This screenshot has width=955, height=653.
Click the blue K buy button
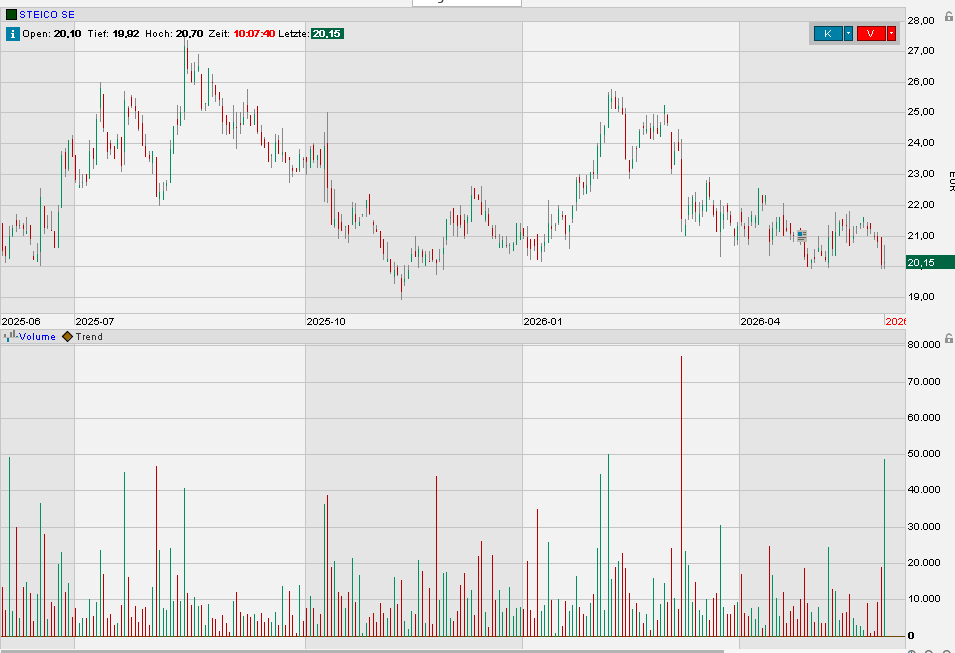click(x=828, y=34)
